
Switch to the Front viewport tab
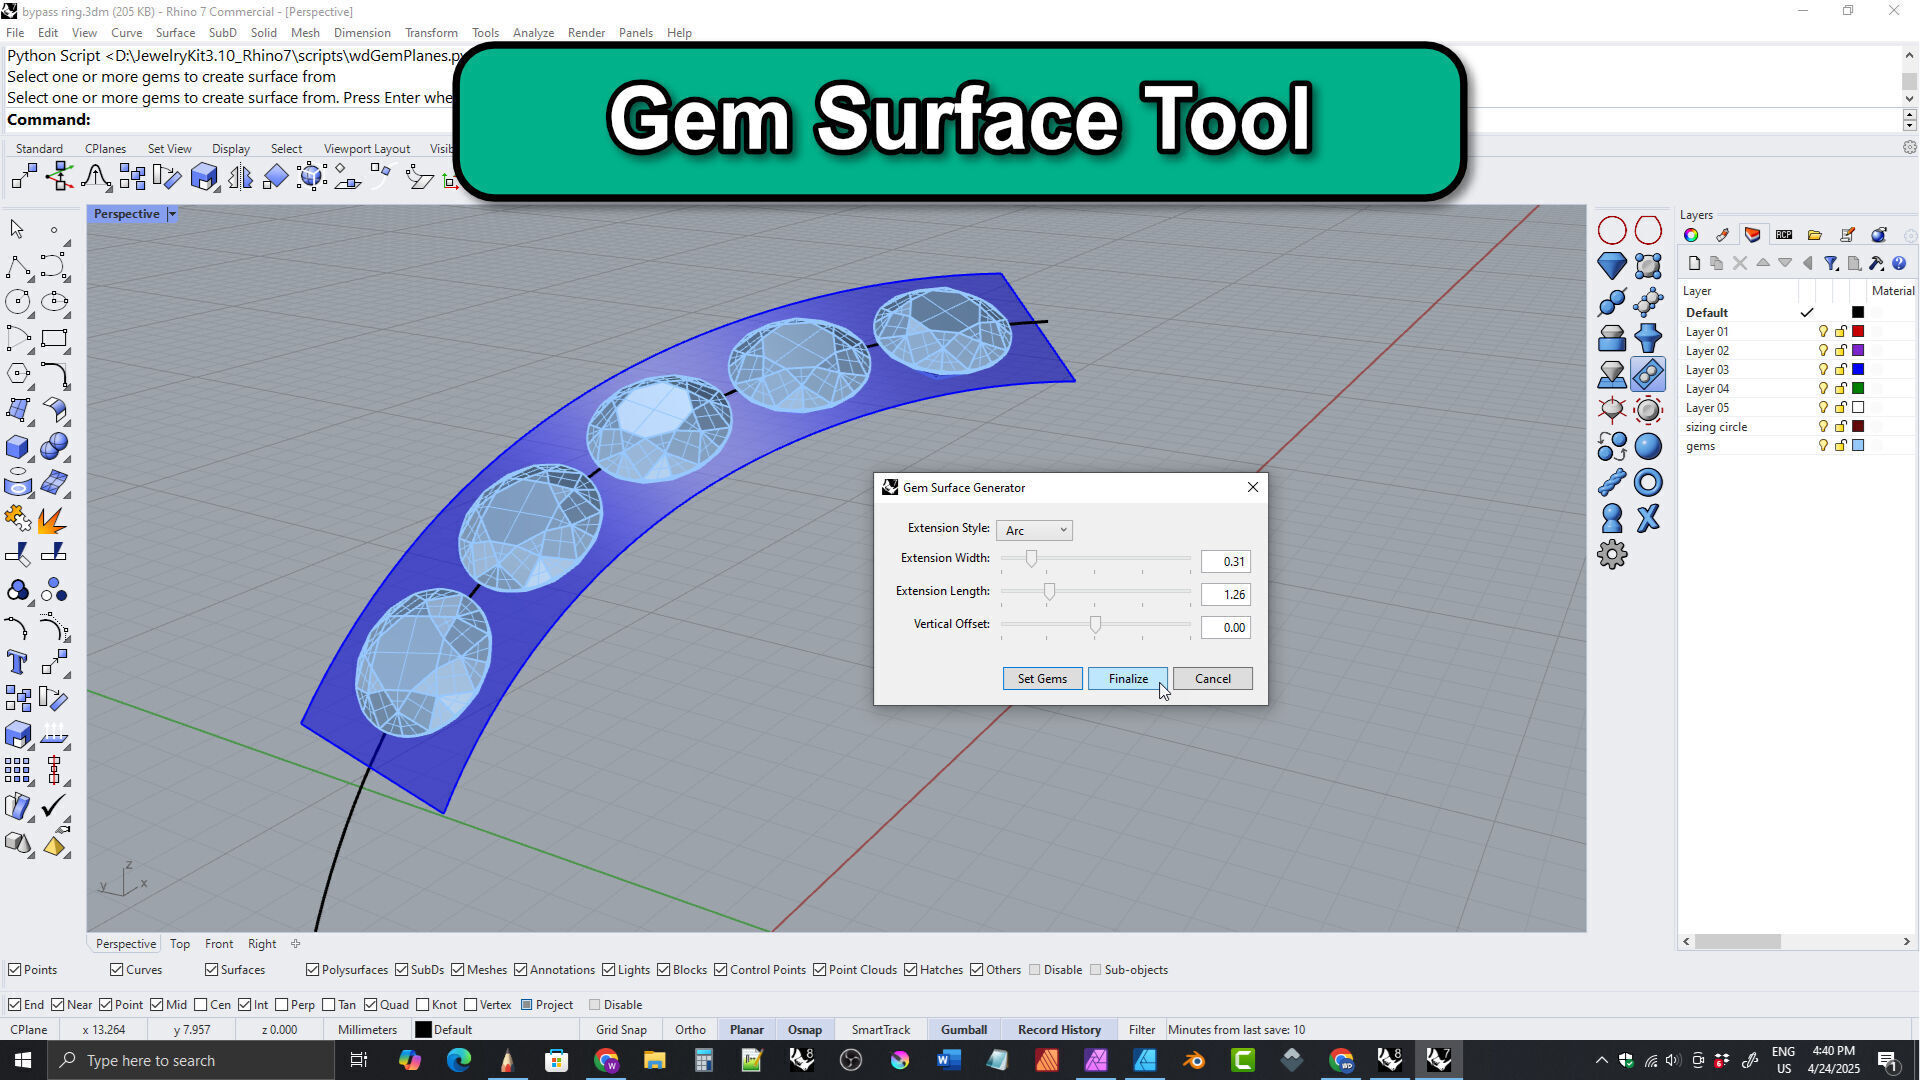(x=218, y=944)
